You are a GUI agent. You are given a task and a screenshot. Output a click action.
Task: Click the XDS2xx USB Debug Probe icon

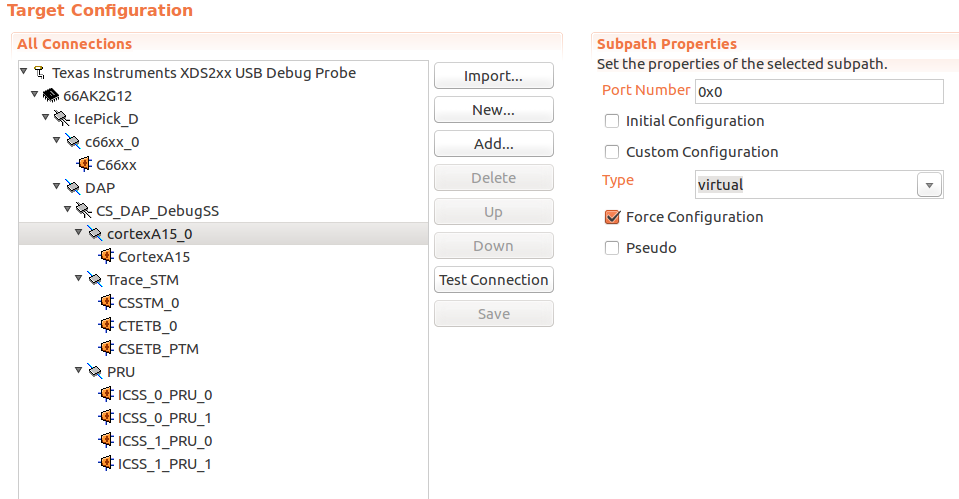(x=39, y=73)
